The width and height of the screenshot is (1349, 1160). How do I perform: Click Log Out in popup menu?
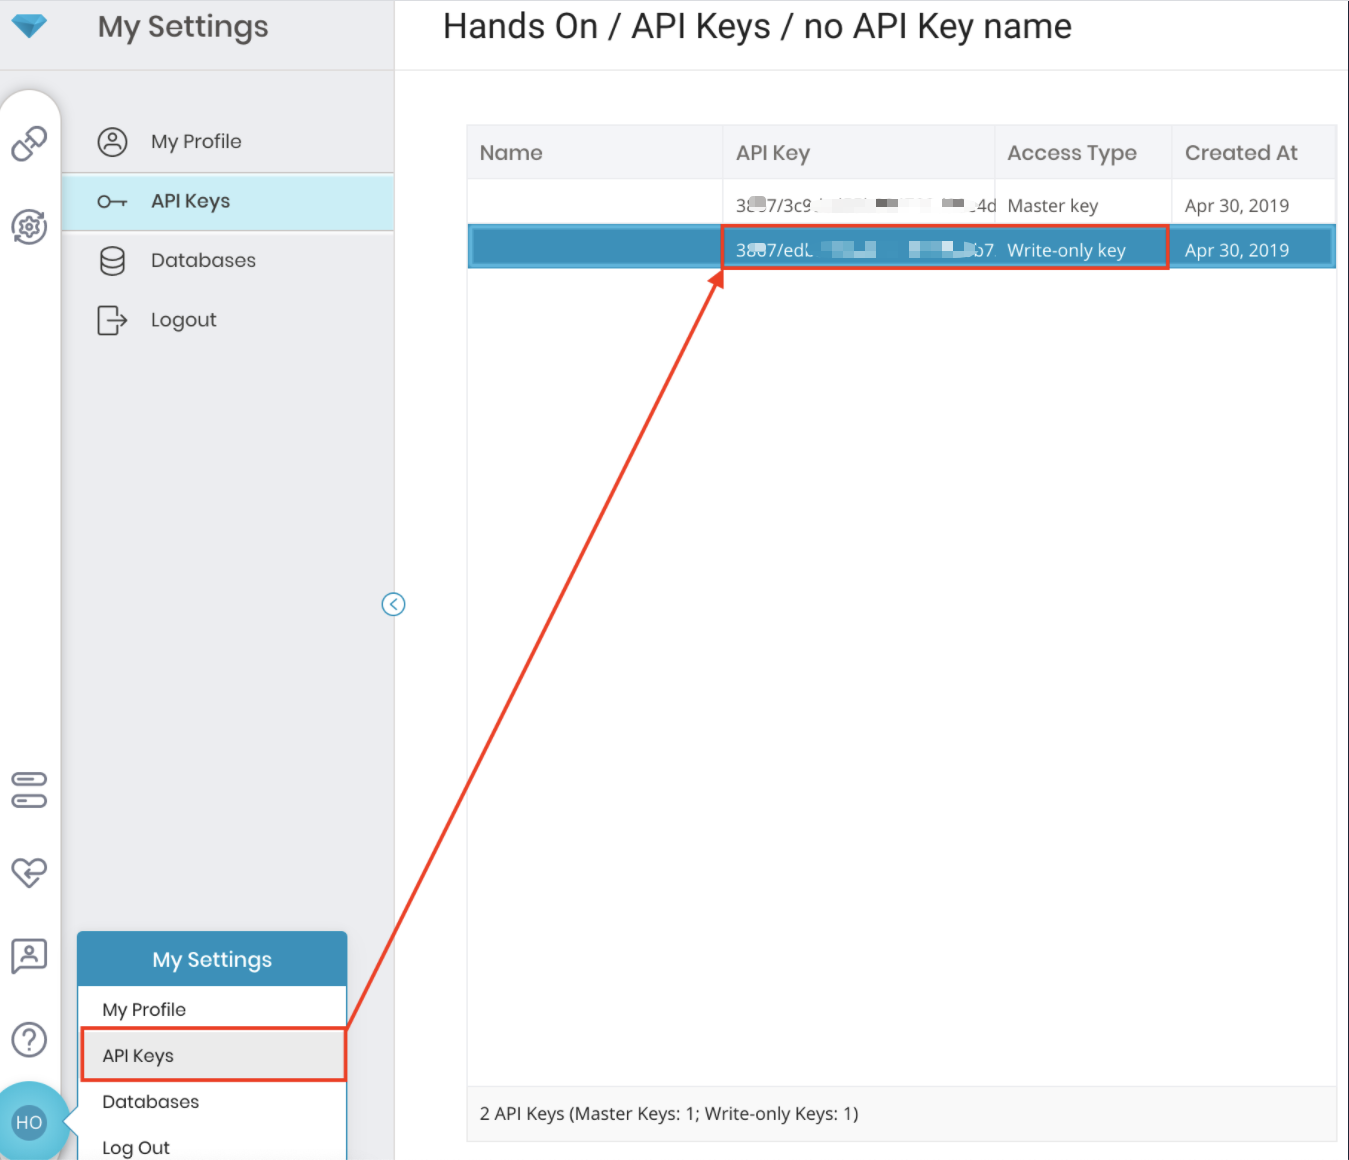[x=136, y=1147]
